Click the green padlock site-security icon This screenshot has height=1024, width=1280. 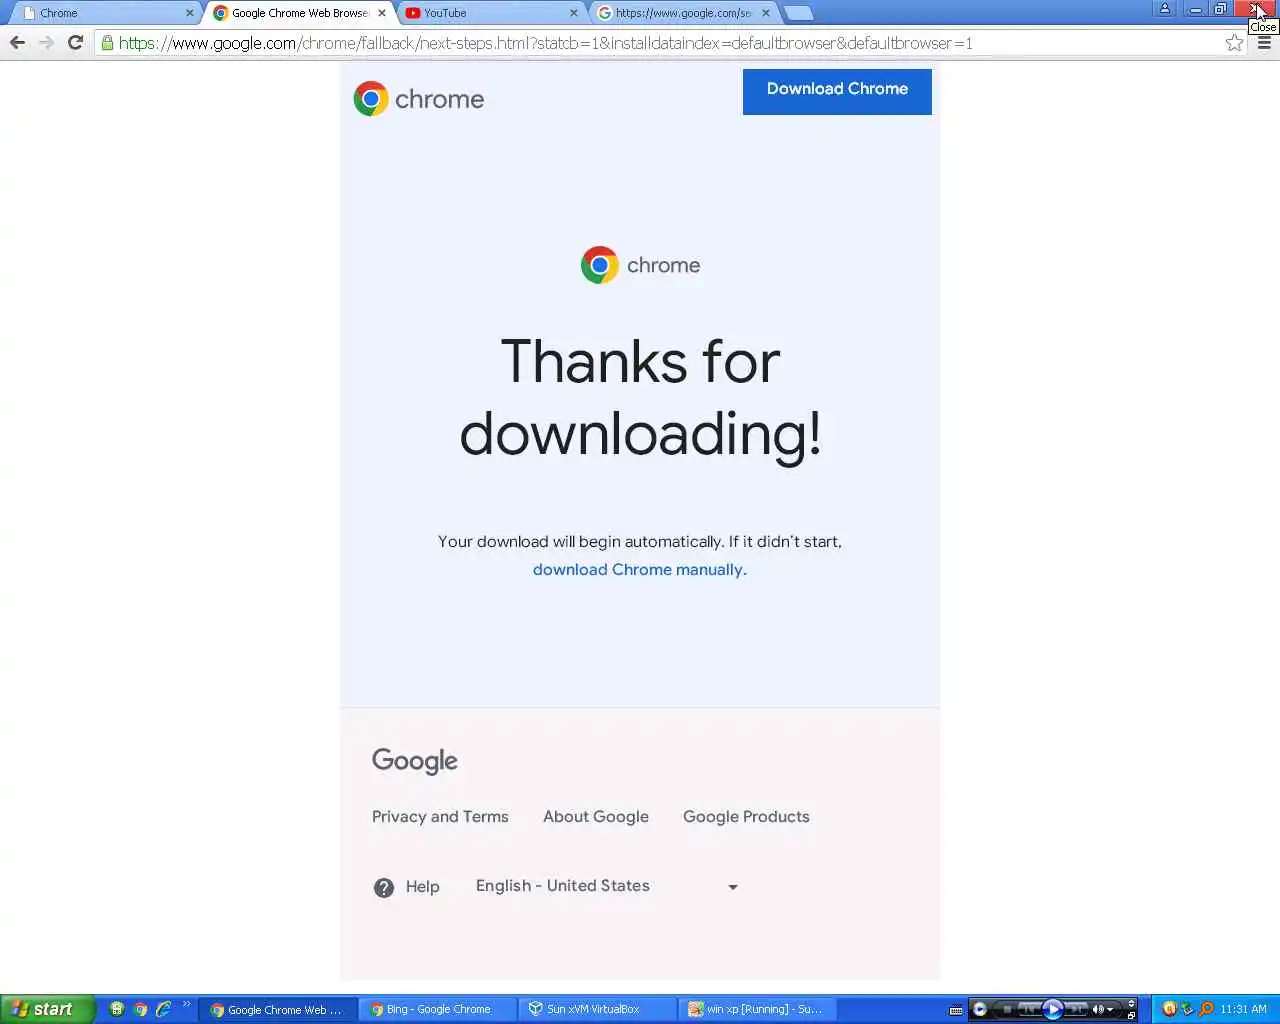coord(107,43)
